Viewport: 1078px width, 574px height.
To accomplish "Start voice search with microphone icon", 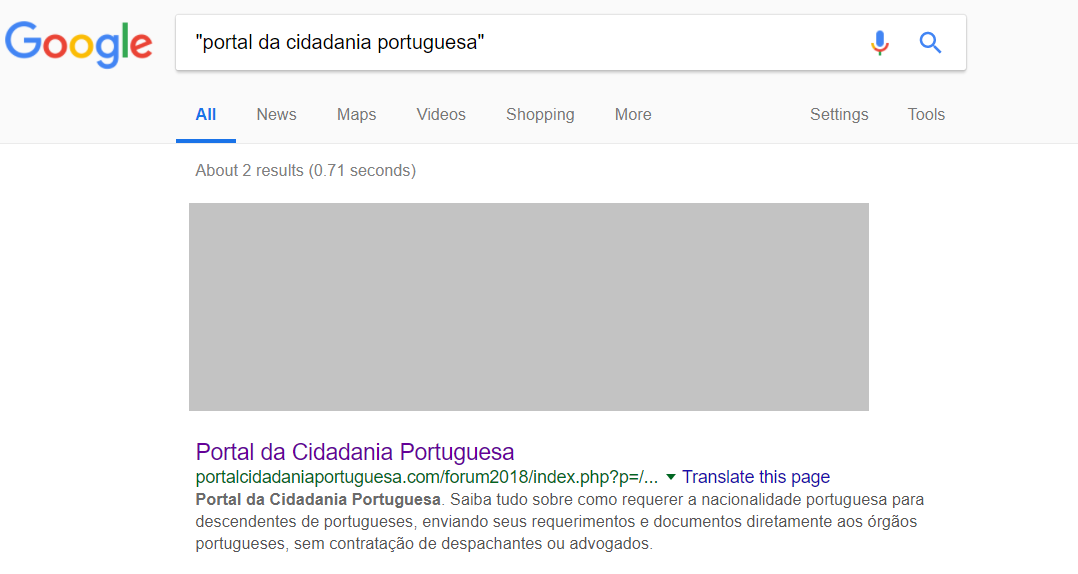I will coord(879,43).
